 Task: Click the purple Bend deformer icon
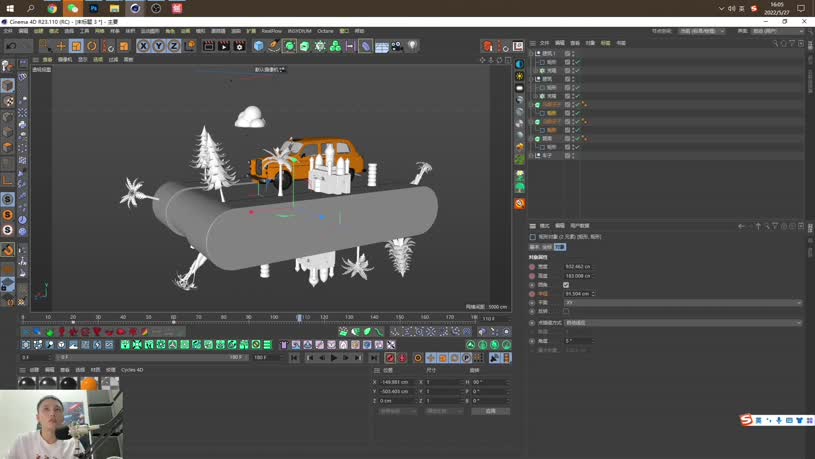pos(365,46)
